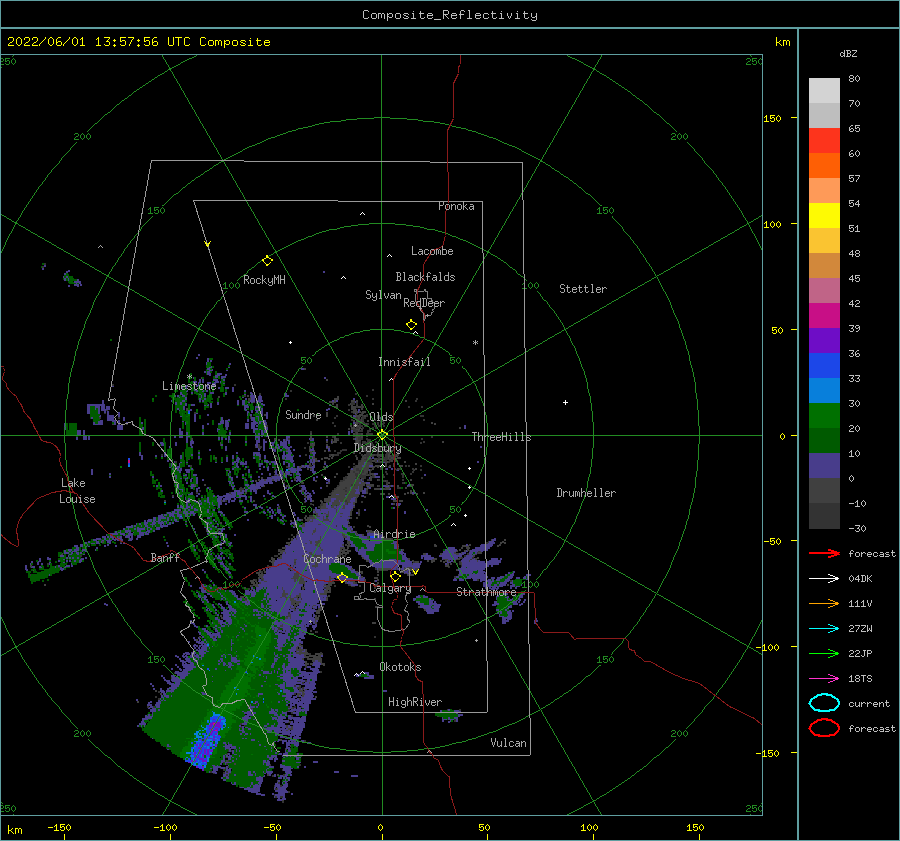Click the Innisfail label
The width and height of the screenshot is (900, 841).
coord(404,362)
